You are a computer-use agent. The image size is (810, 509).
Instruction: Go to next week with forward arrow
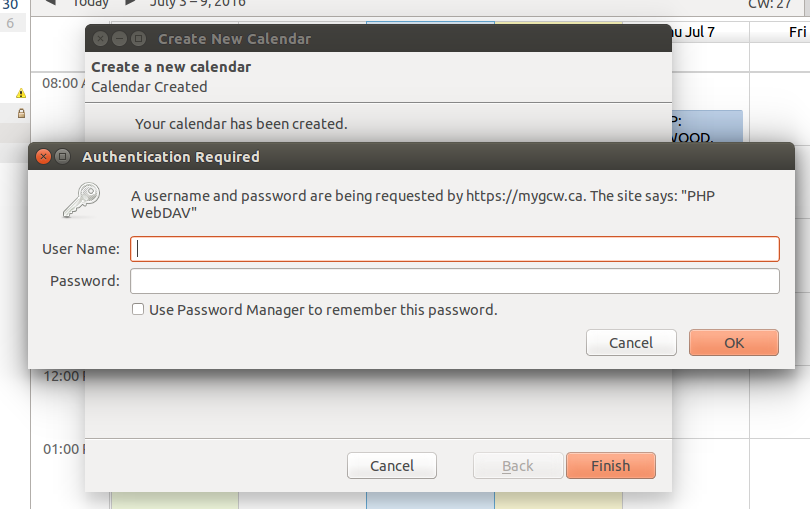(131, 3)
